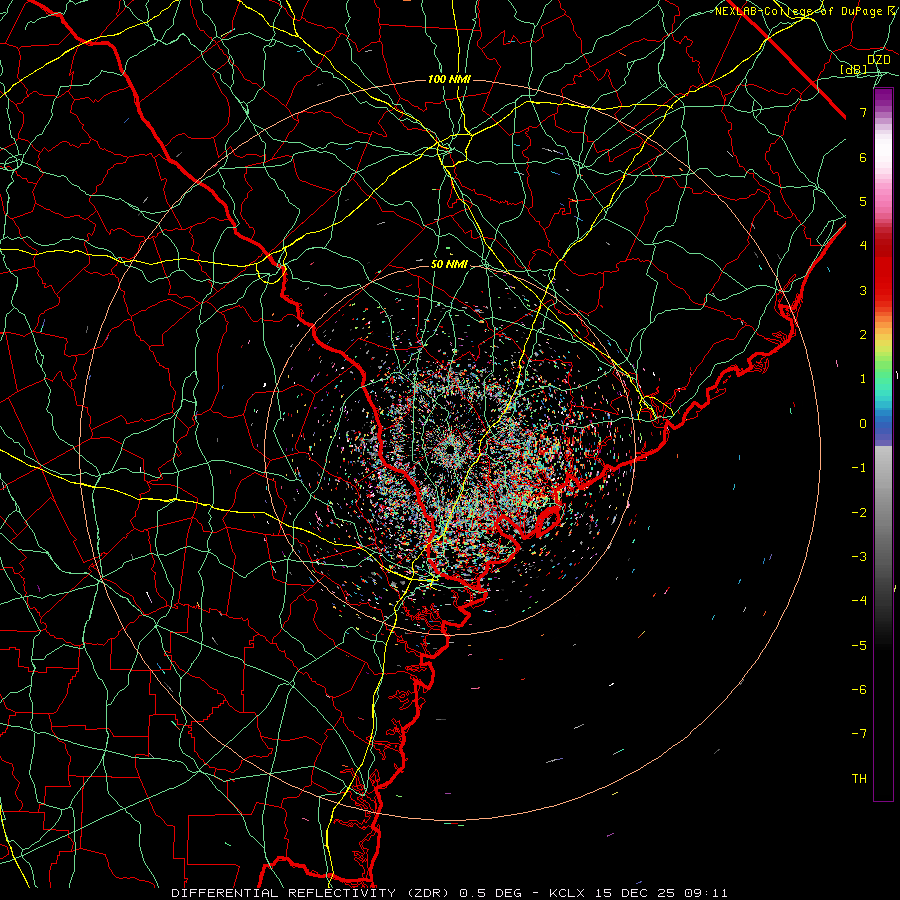This screenshot has height=900, width=900.
Task: Click the "3" value on the dB scale
Action: coord(863,290)
